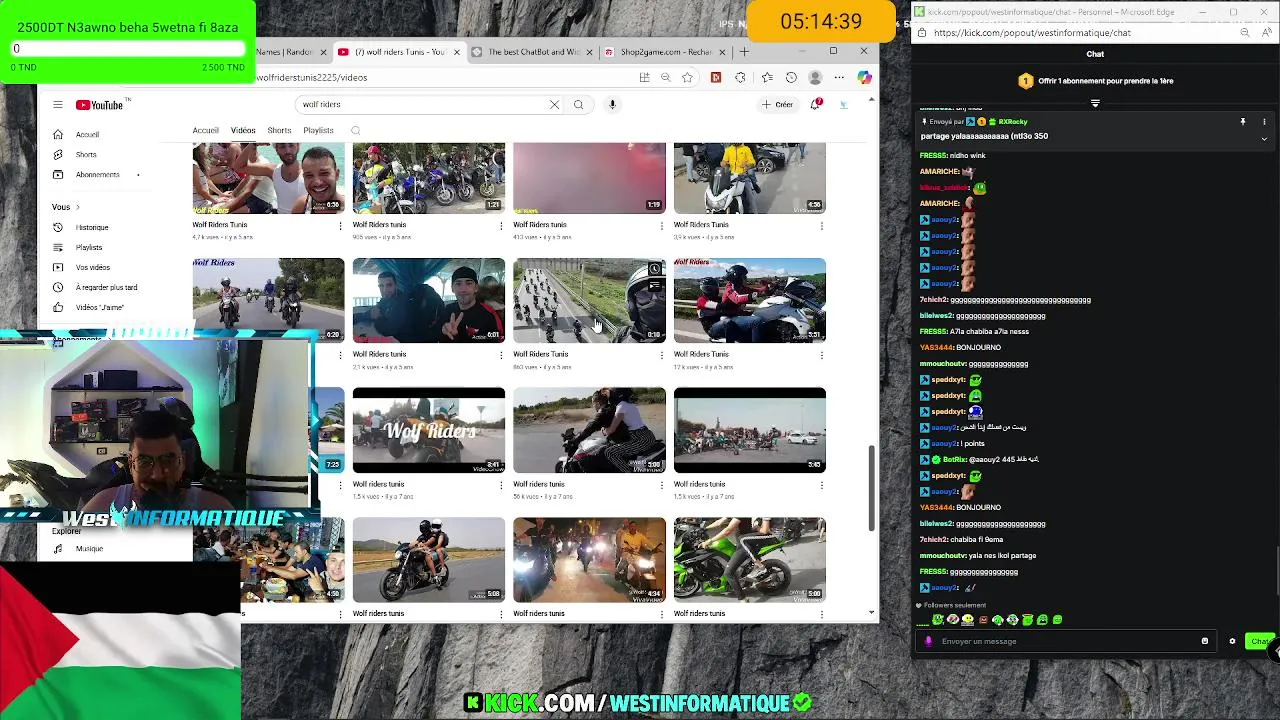The image size is (1280, 720).
Task: Play green Kawasaki motorcycle video thumbnail
Action: (x=750, y=560)
